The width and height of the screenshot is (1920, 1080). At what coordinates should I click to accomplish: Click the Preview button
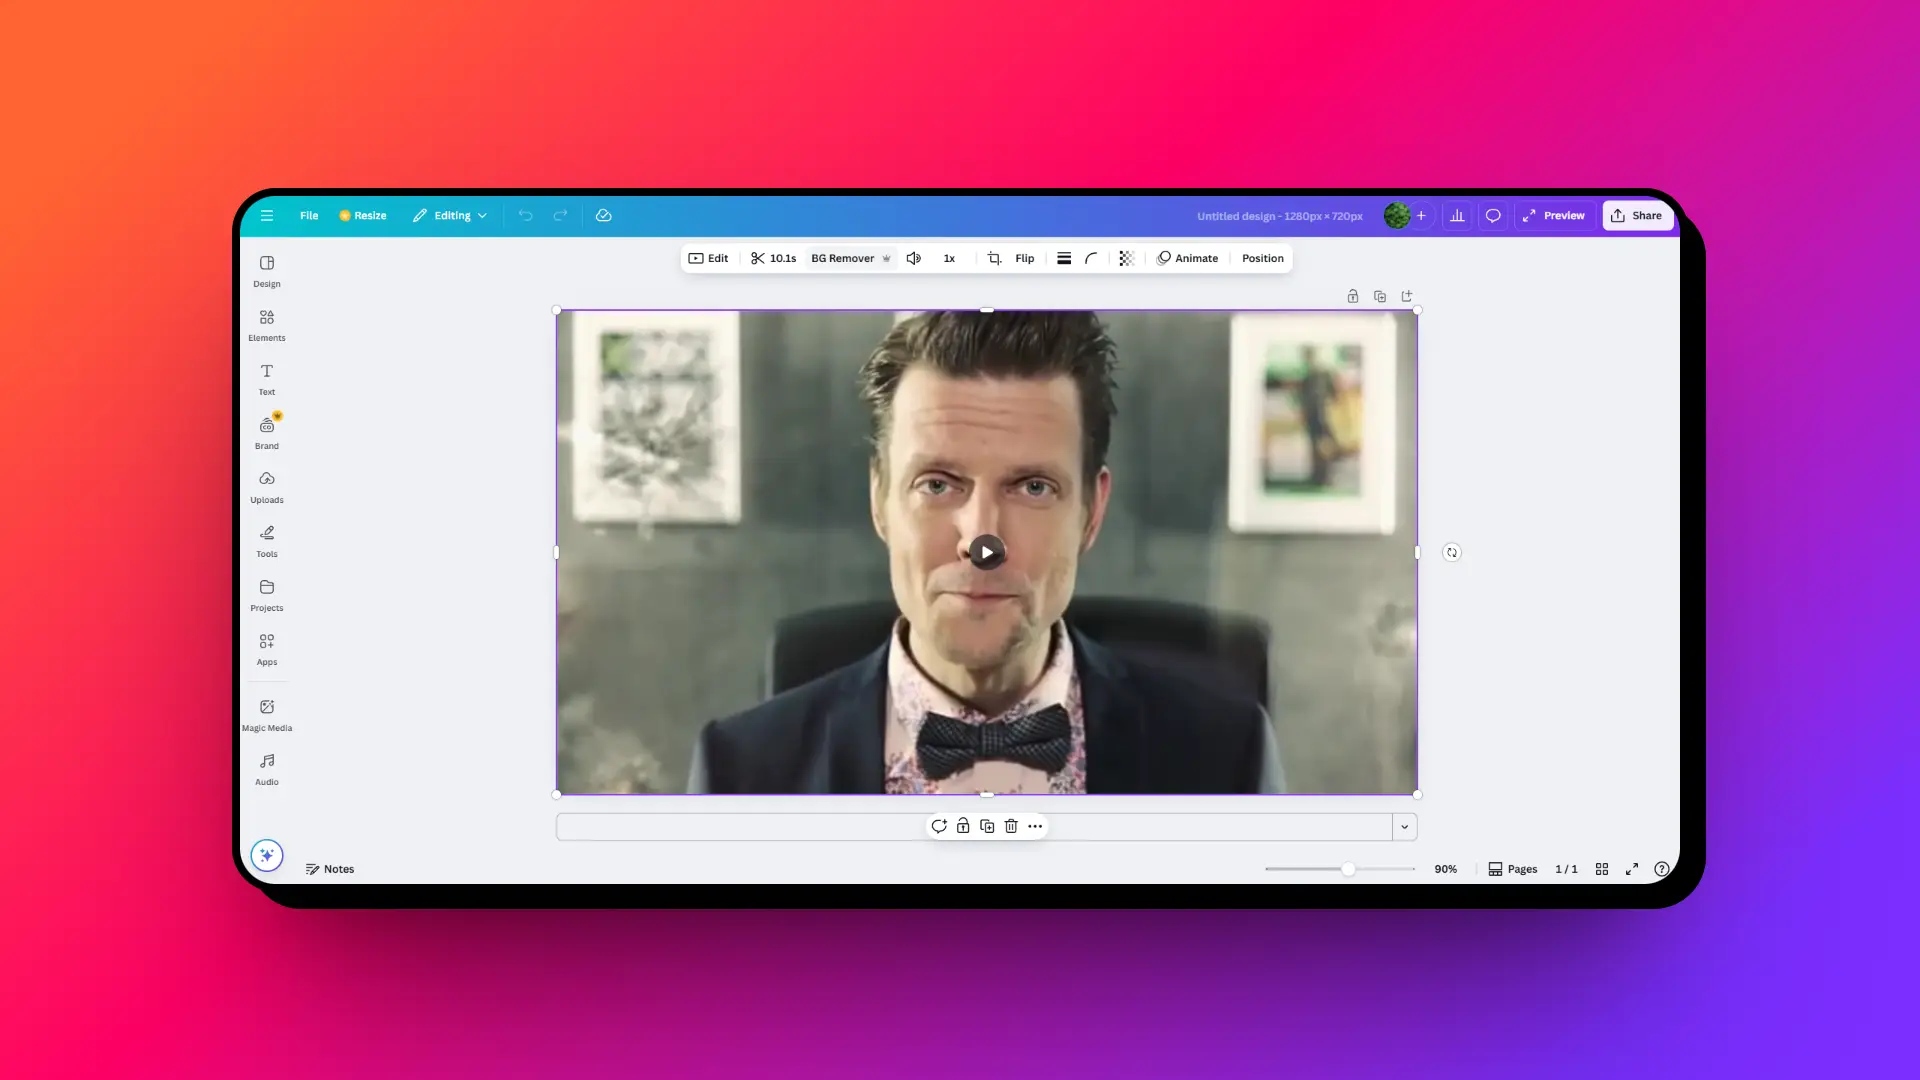tap(1554, 215)
